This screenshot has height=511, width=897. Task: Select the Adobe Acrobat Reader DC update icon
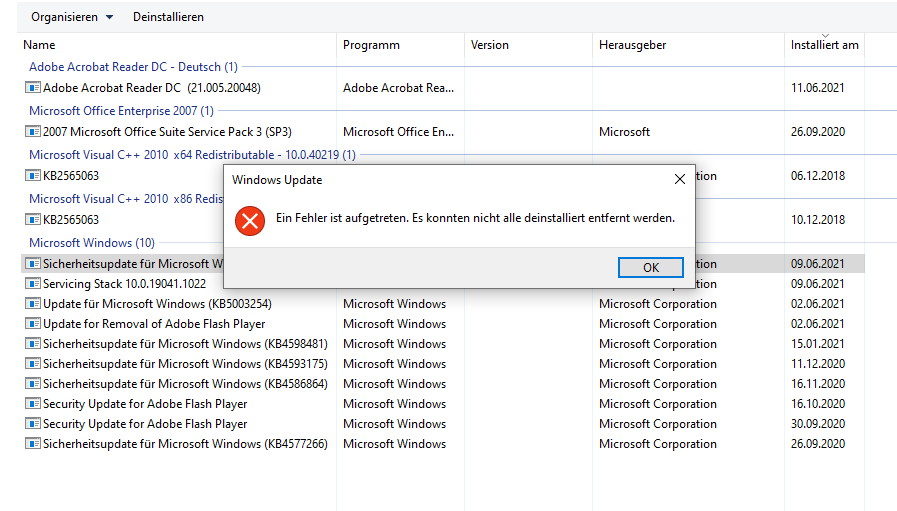32,88
